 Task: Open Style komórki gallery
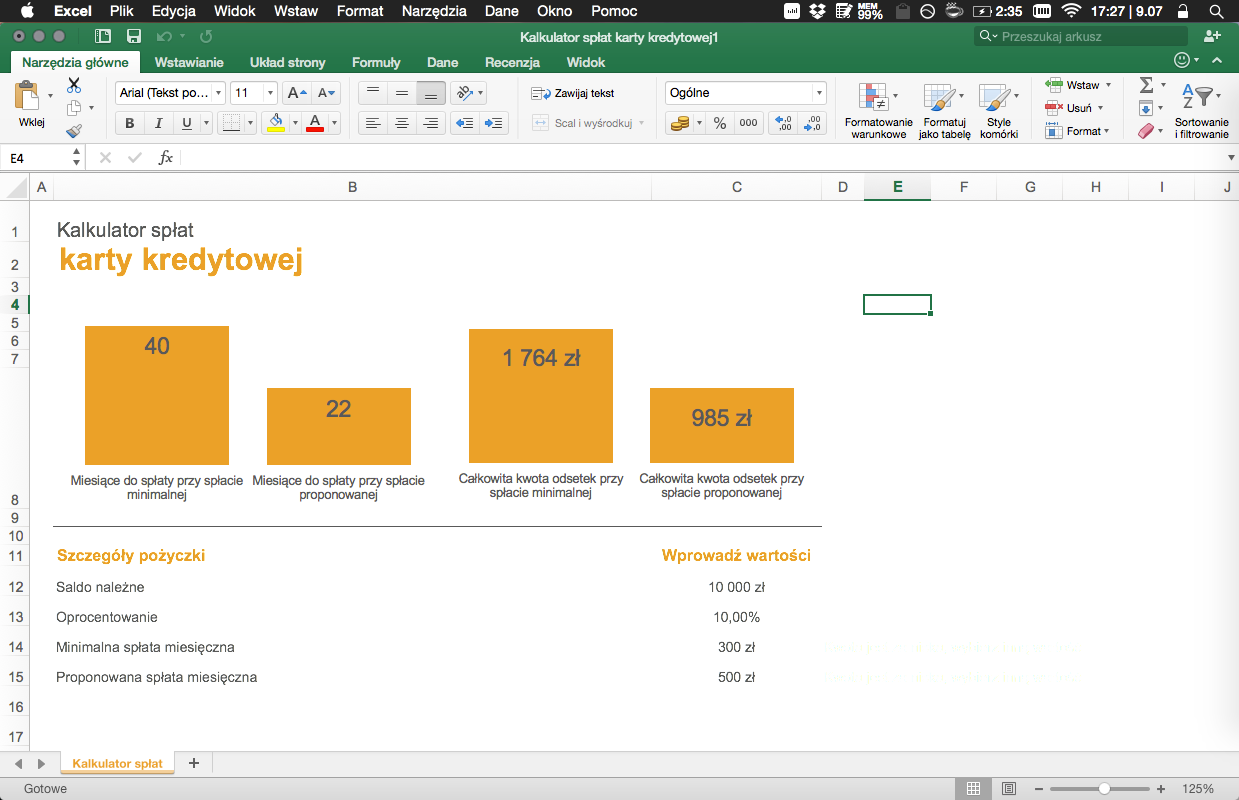(x=998, y=110)
